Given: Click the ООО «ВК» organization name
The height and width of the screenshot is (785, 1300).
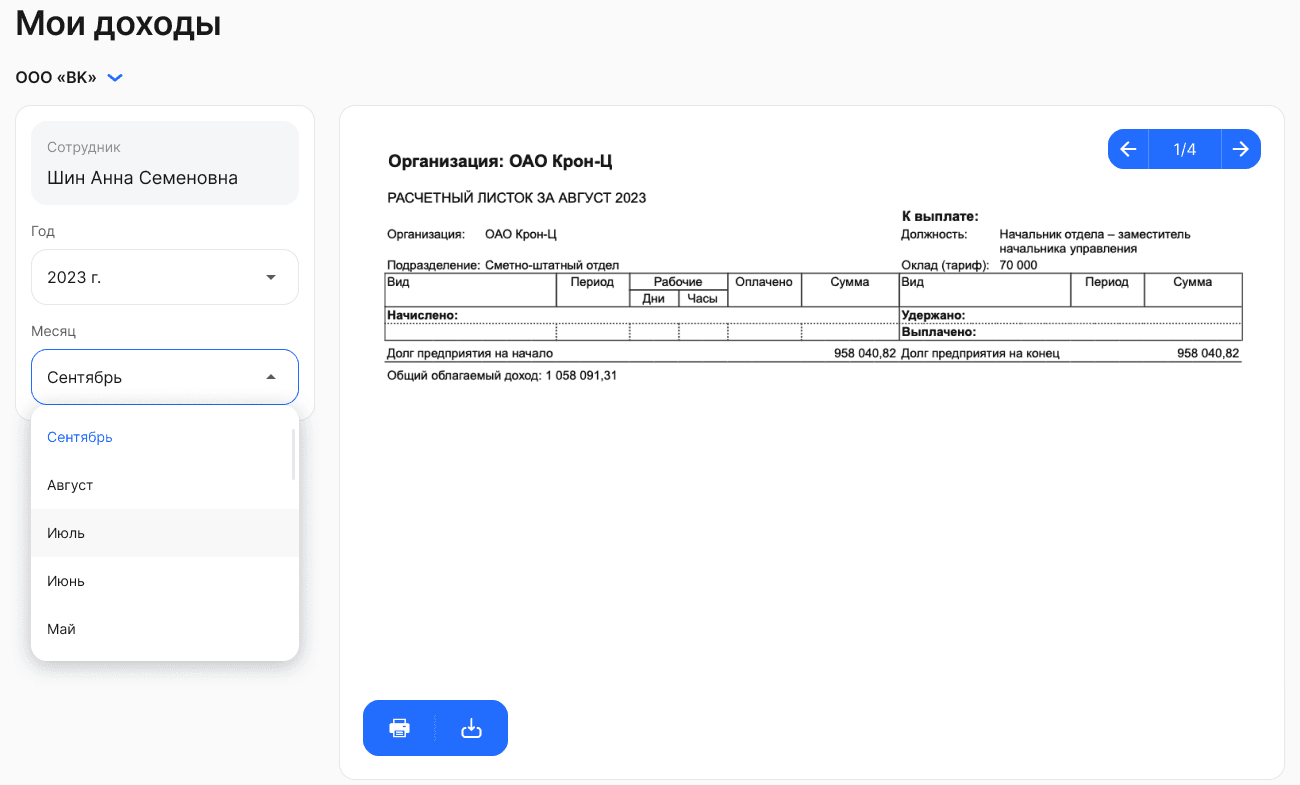Looking at the screenshot, I should click(x=56, y=77).
